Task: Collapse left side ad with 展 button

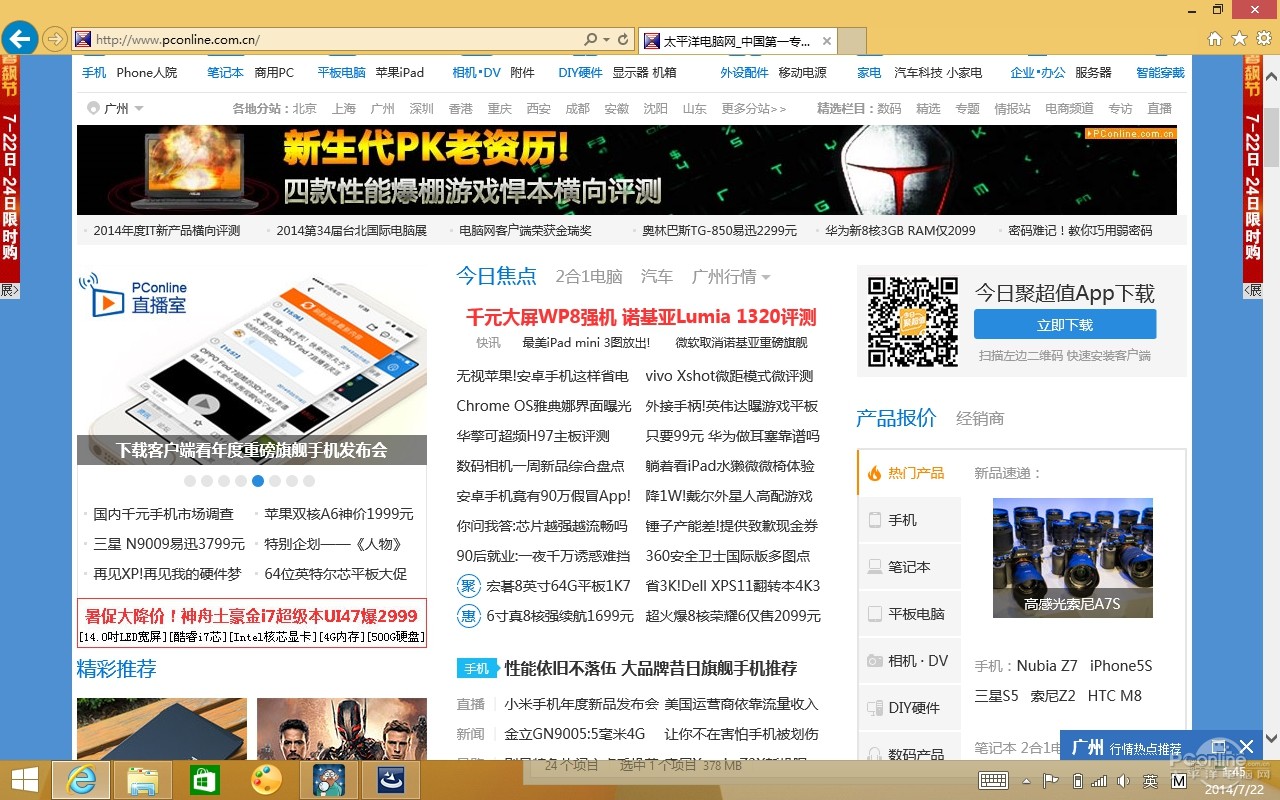Action: point(9,290)
